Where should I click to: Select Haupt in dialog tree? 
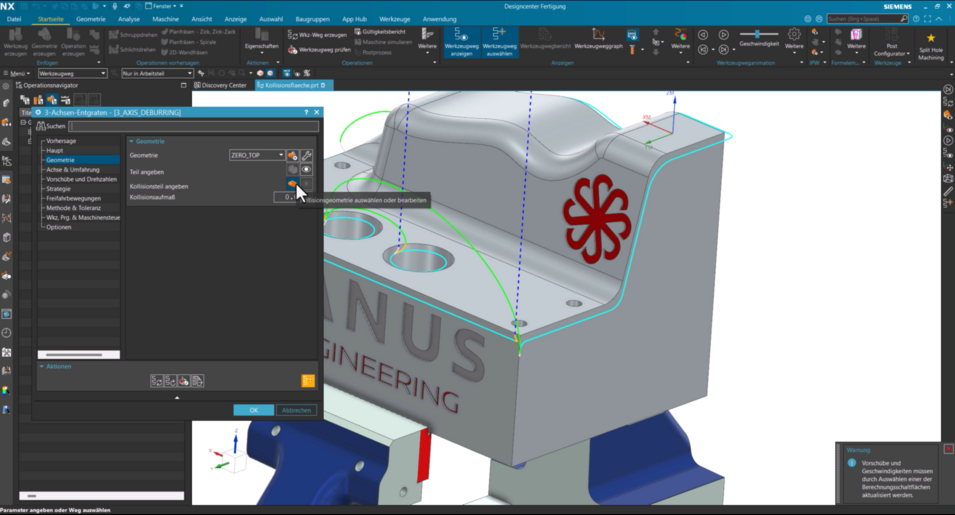pos(55,150)
